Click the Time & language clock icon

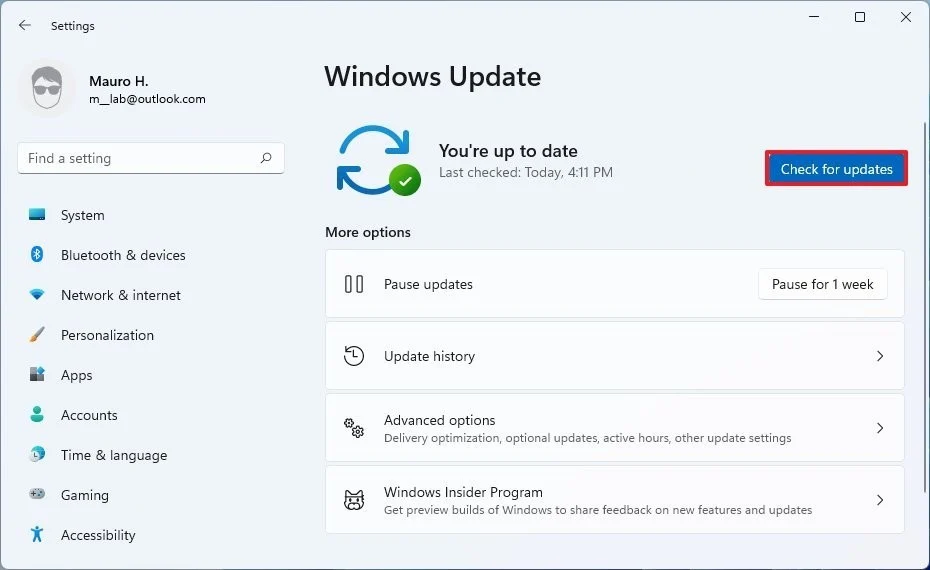(x=37, y=454)
